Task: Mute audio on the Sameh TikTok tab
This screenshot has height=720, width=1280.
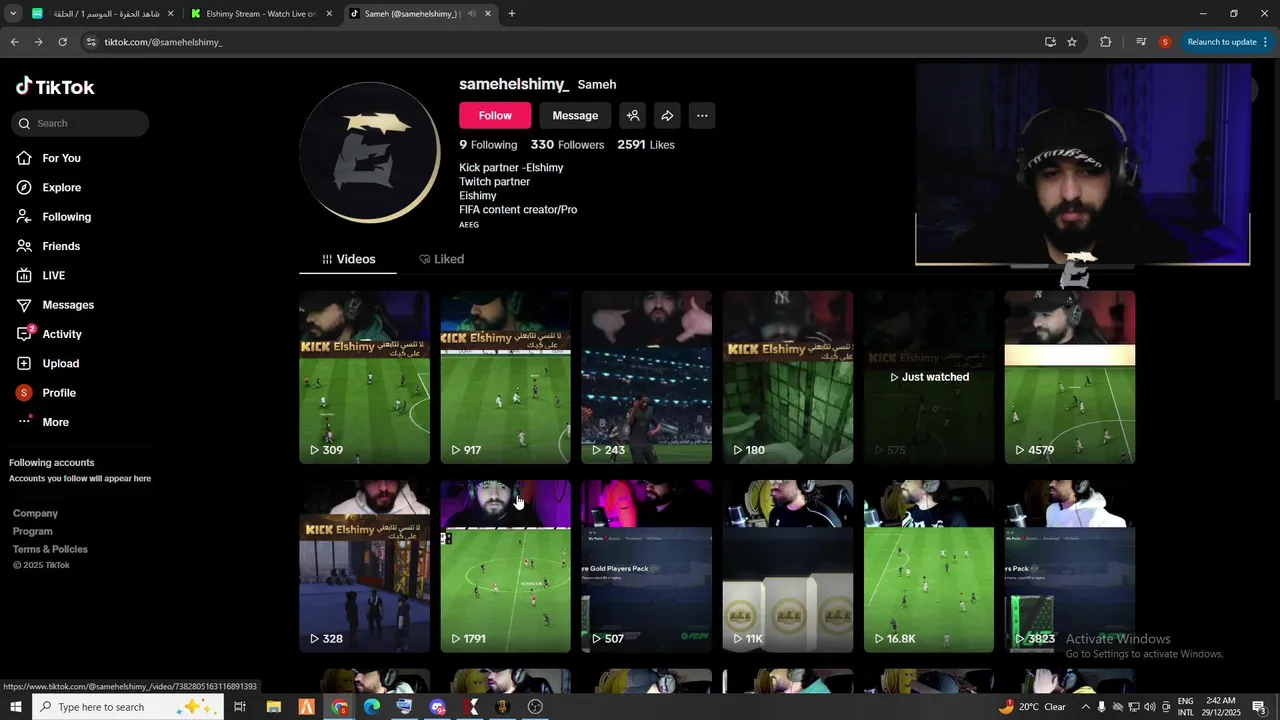Action: [471, 14]
